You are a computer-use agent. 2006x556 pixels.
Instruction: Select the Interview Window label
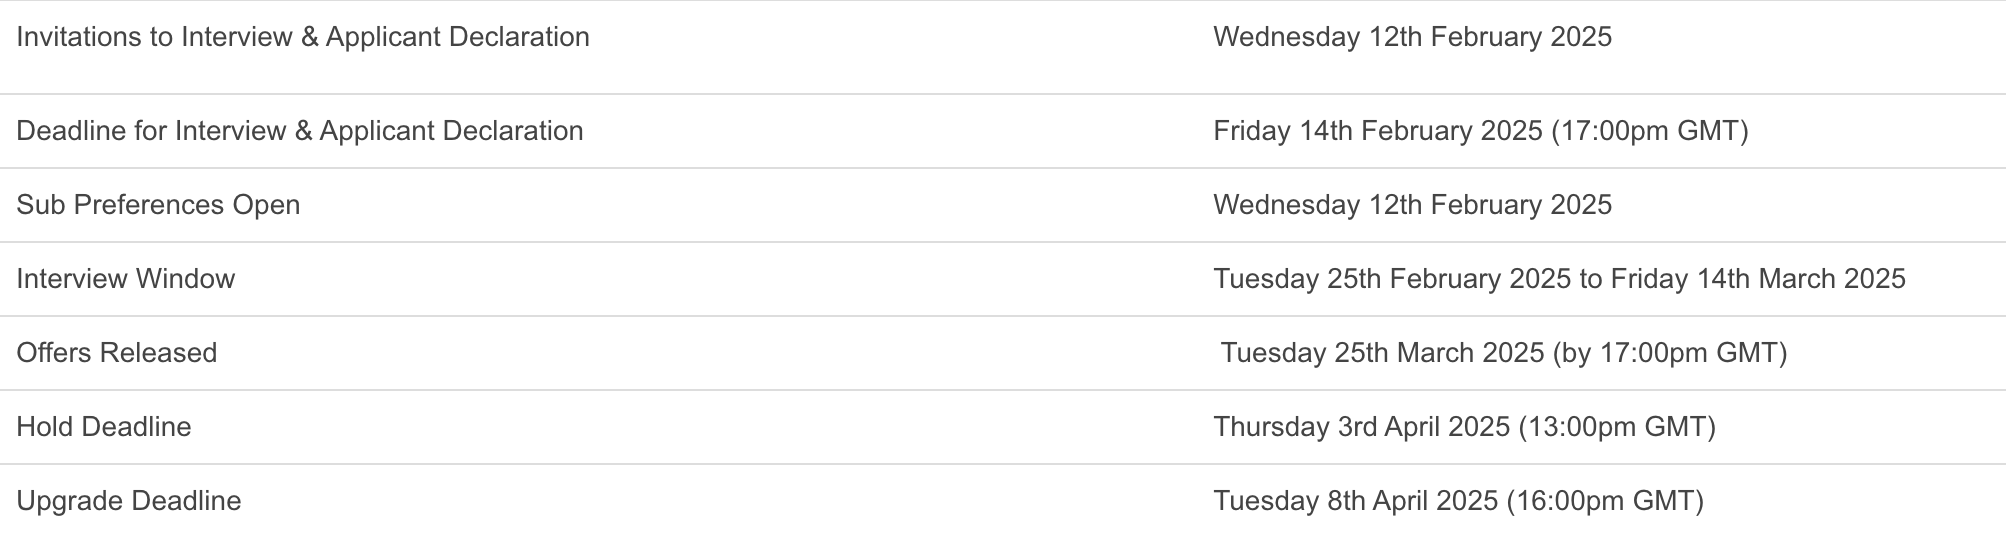126,279
